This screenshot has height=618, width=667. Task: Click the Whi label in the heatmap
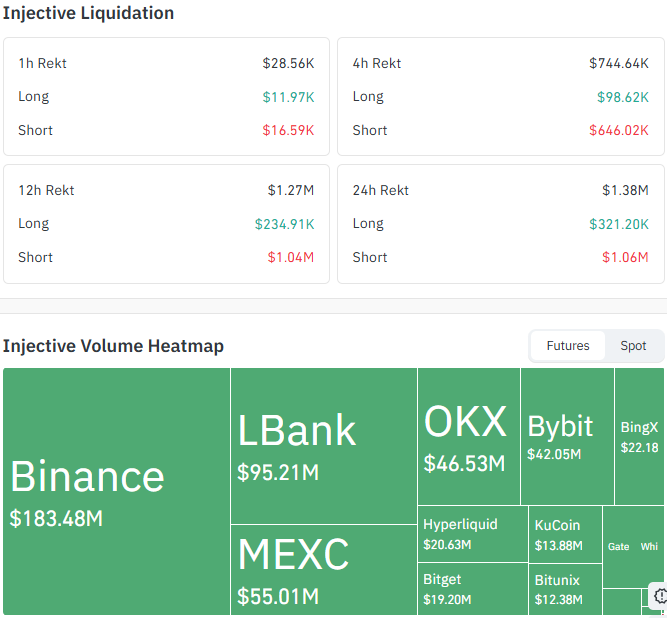click(x=649, y=547)
